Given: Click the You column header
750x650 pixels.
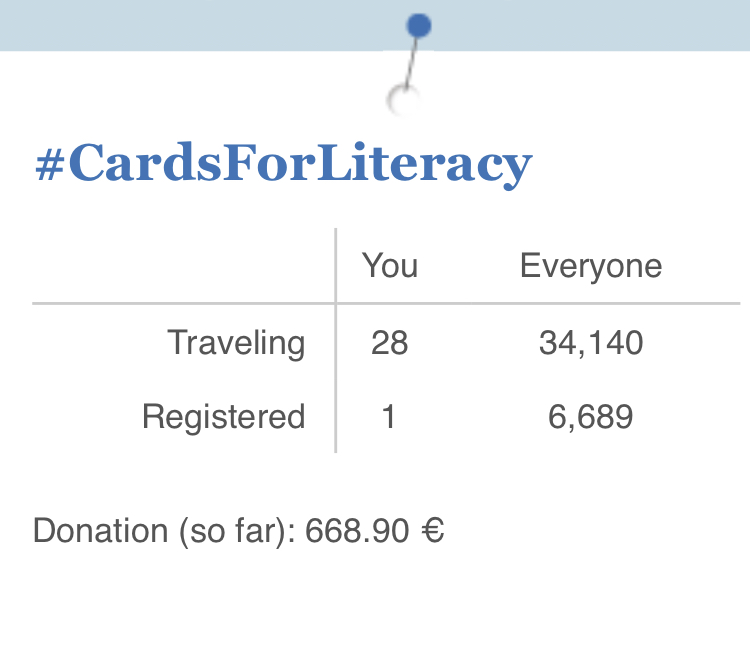Looking at the screenshot, I should click(x=390, y=265).
